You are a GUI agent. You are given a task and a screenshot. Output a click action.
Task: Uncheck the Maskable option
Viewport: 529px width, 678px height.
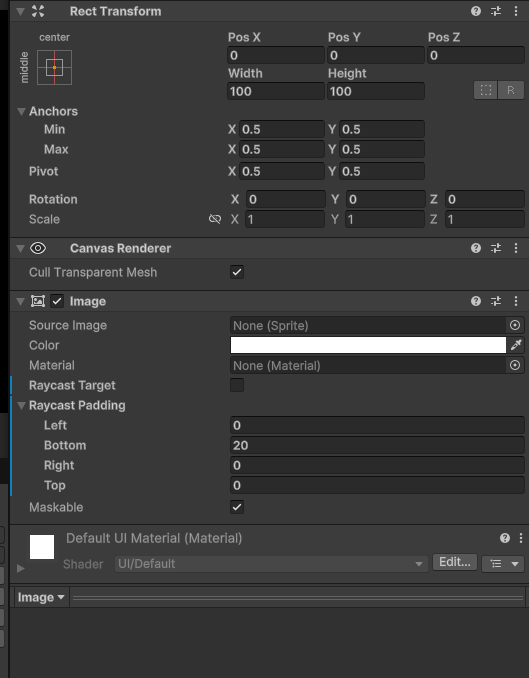pyautogui.click(x=237, y=507)
